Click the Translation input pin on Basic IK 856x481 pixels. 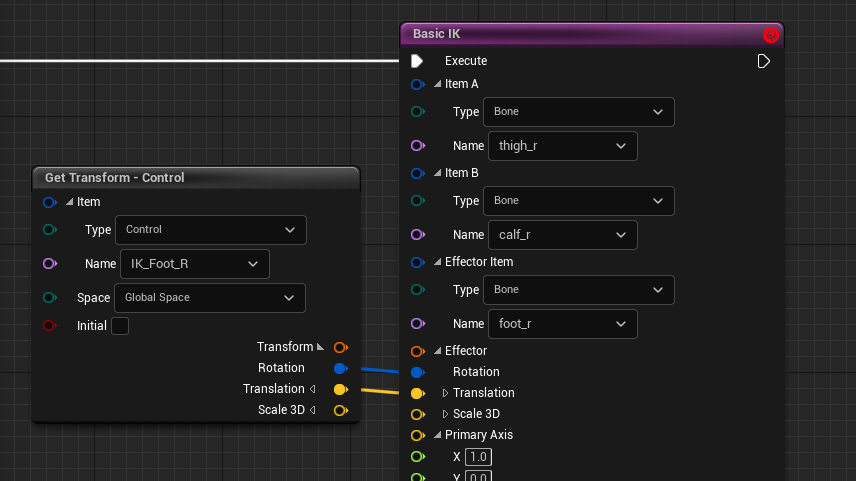tap(418, 394)
